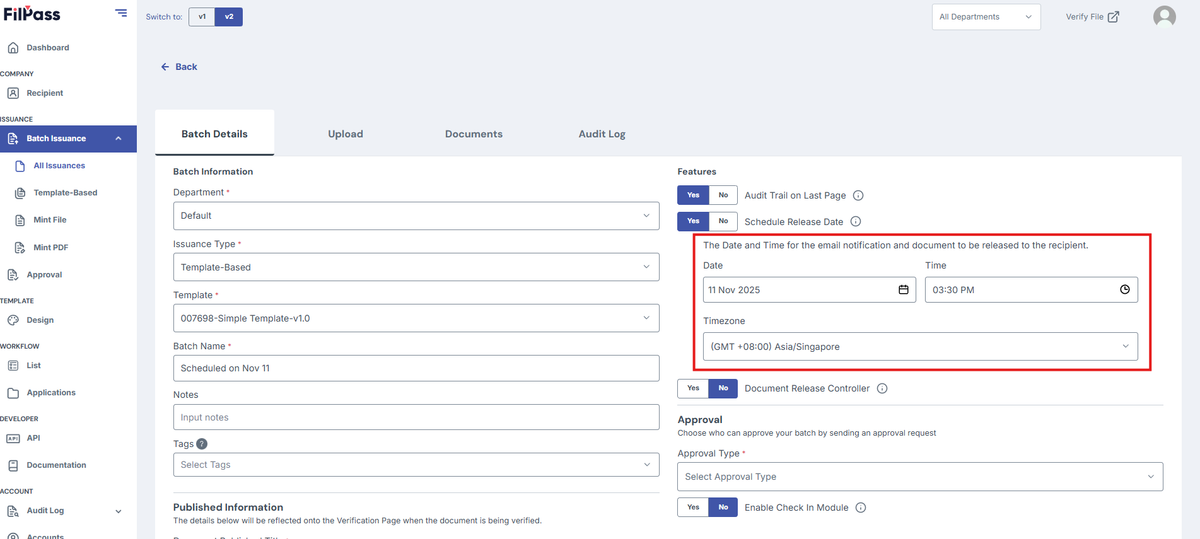Switch to the Upload tab
The height and width of the screenshot is (539, 1200).
click(x=345, y=134)
